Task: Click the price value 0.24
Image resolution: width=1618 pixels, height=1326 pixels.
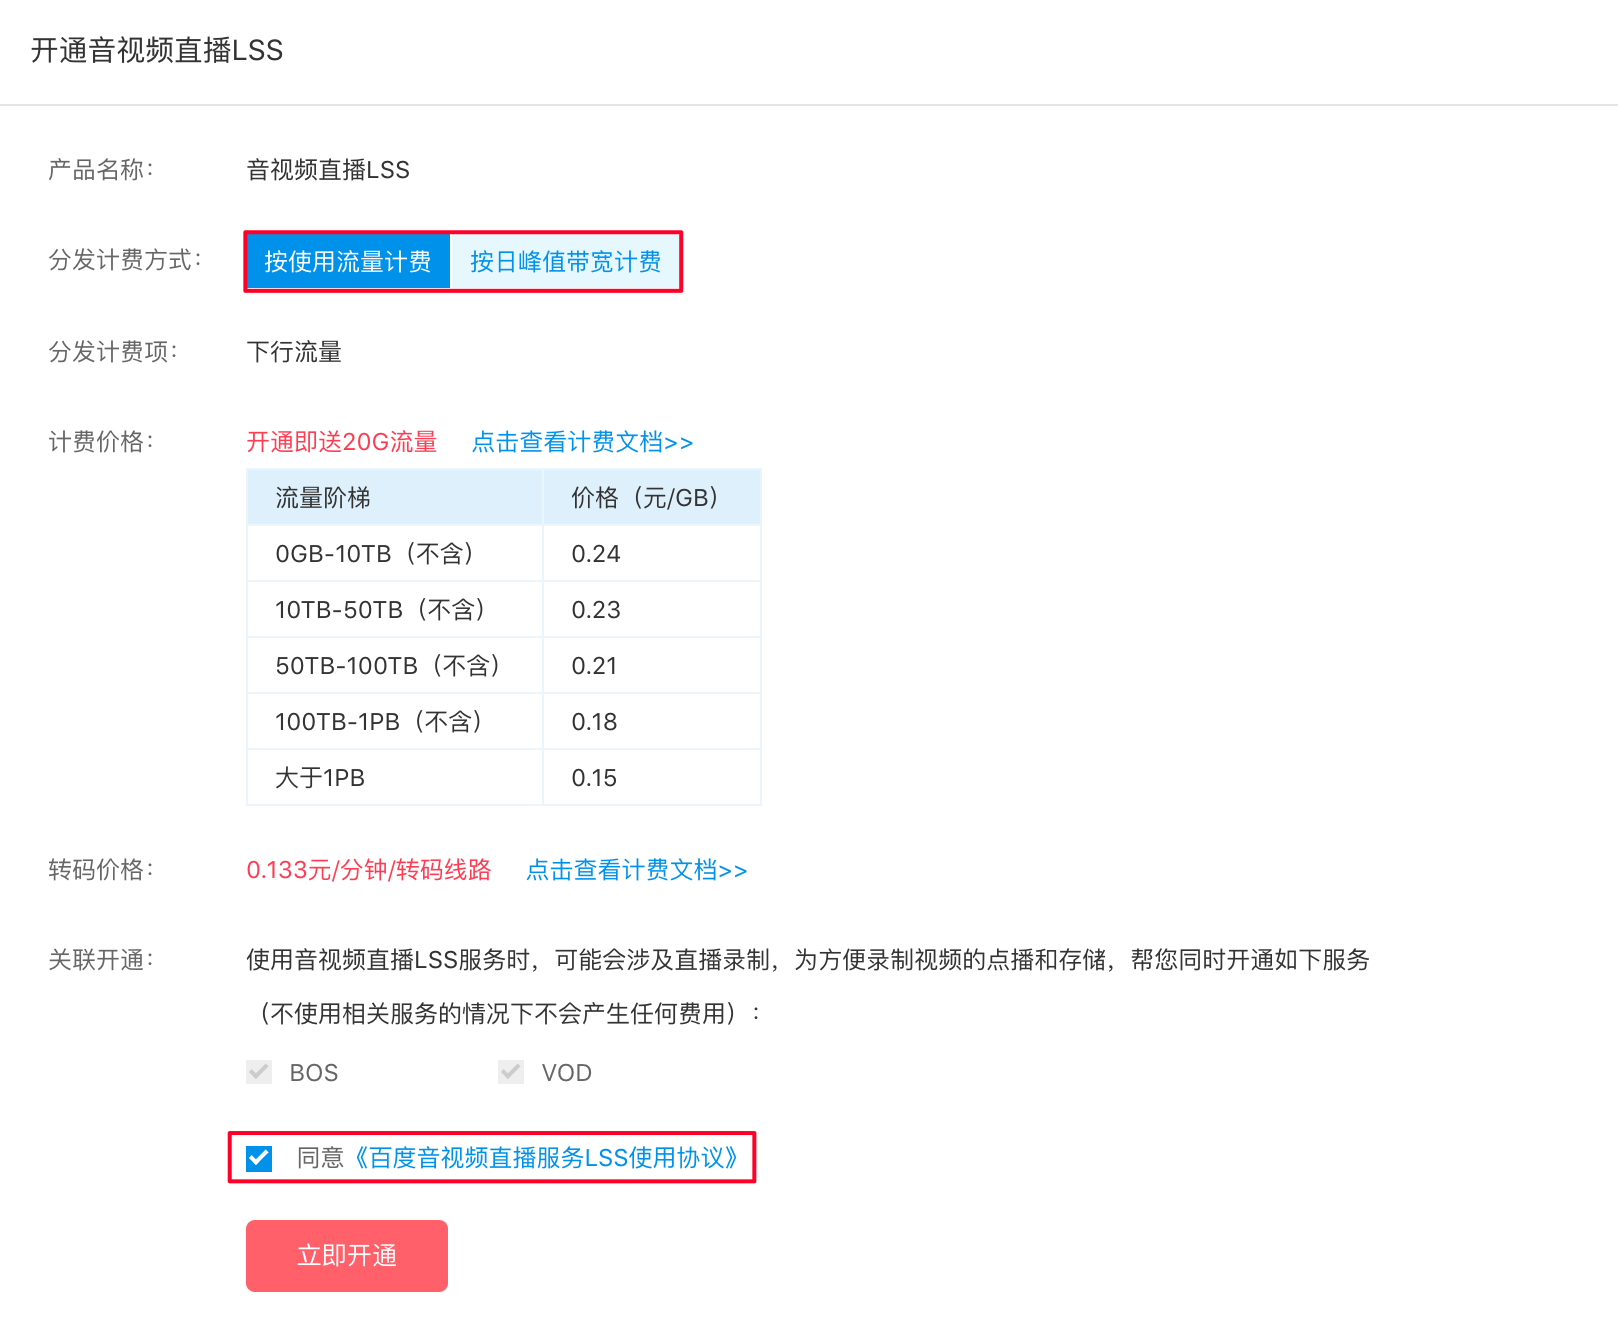Action: (596, 554)
